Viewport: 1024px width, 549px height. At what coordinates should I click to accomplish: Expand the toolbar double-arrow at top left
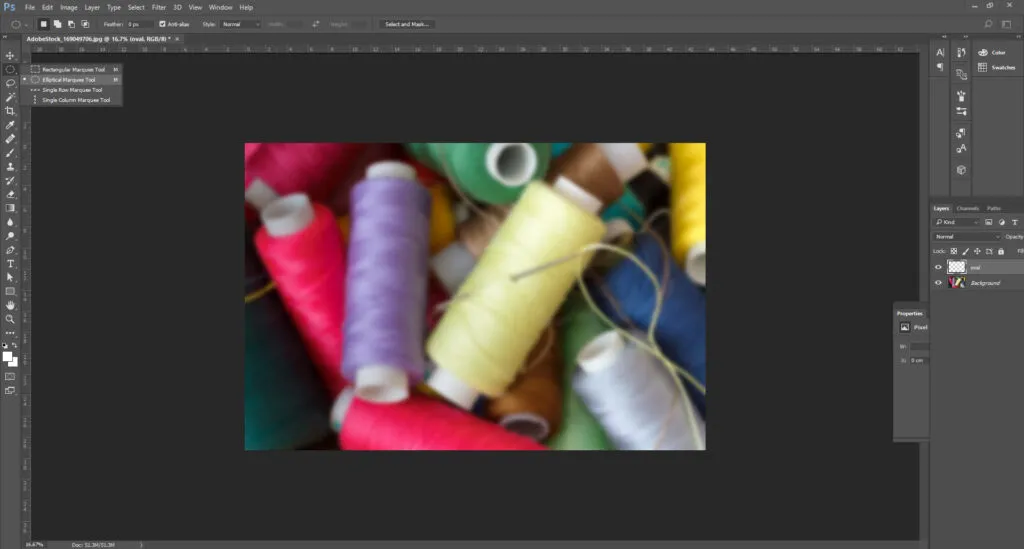5,37
